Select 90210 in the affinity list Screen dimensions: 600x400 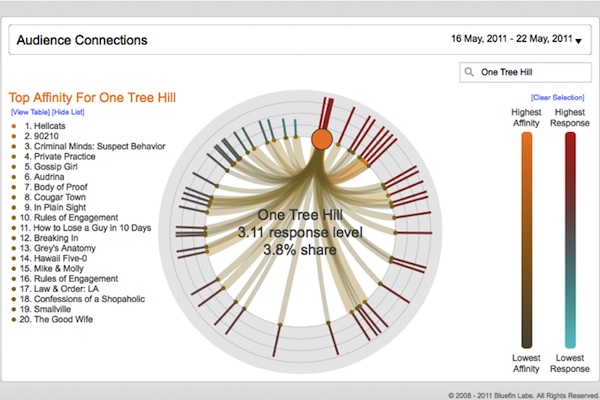coord(36,136)
